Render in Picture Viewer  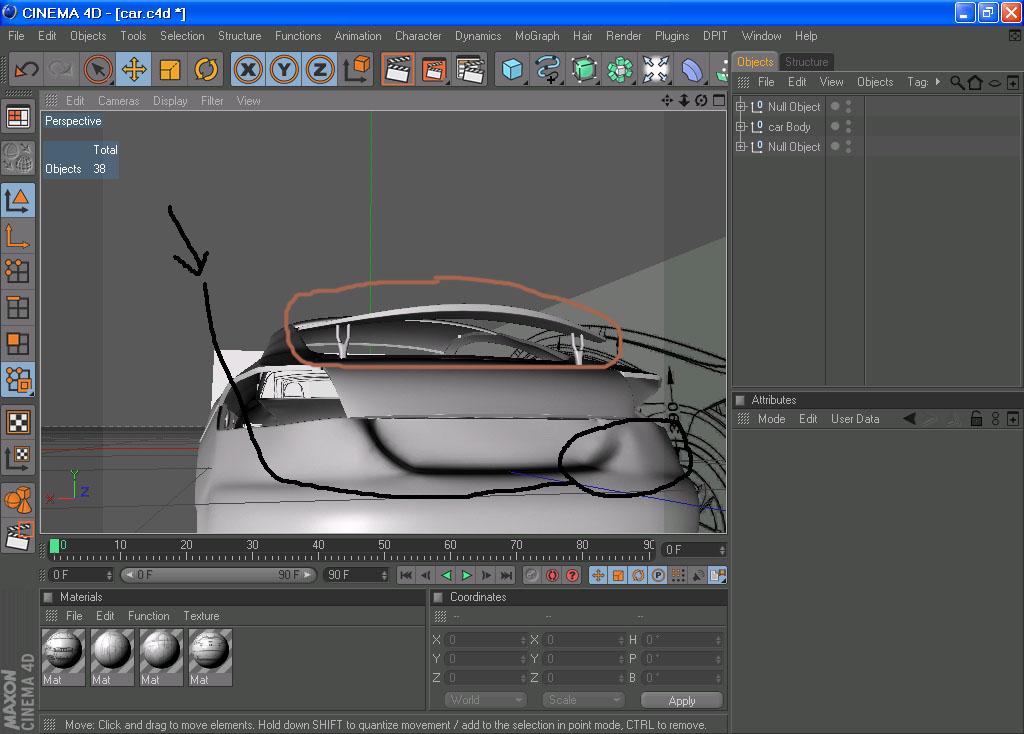[434, 69]
